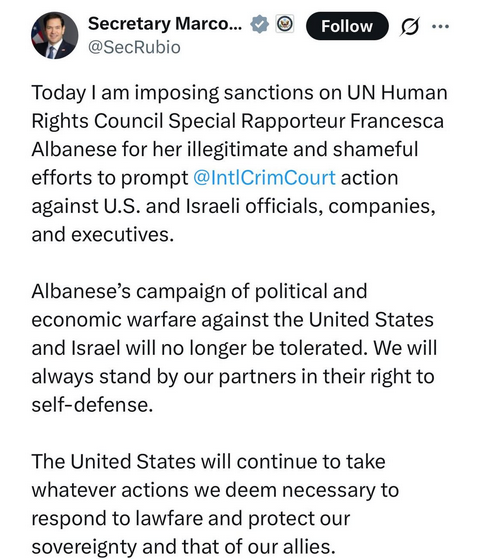Click the @SecRubio handle
This screenshot has height=559, width=500.
134,47
